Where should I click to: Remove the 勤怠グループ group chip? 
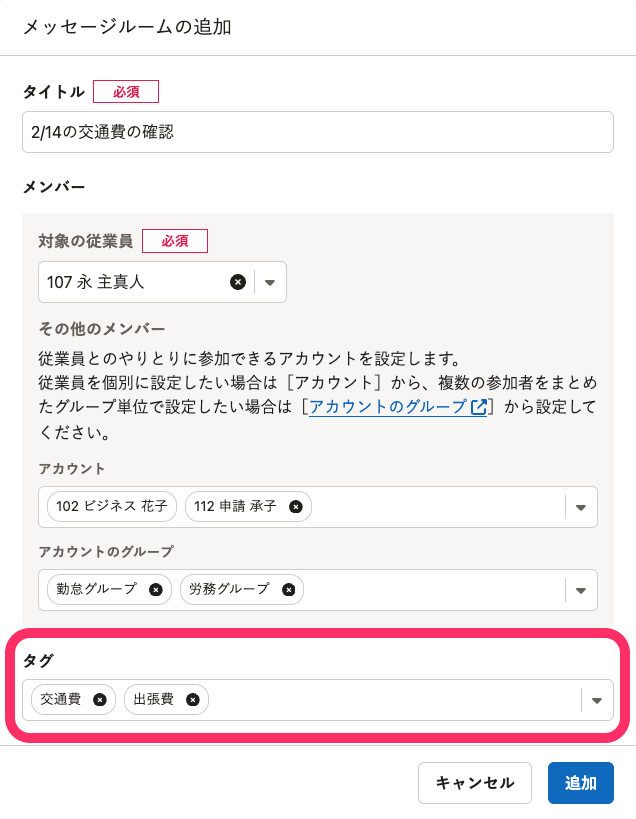[x=155, y=590]
